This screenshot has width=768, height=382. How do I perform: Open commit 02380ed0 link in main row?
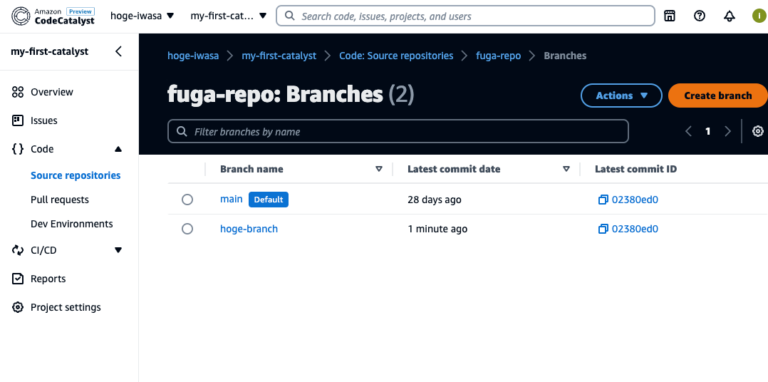(x=635, y=199)
